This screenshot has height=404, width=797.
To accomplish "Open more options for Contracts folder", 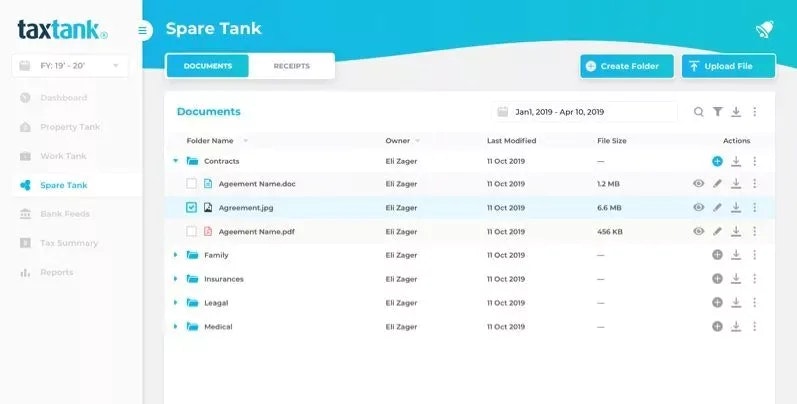I will point(754,161).
